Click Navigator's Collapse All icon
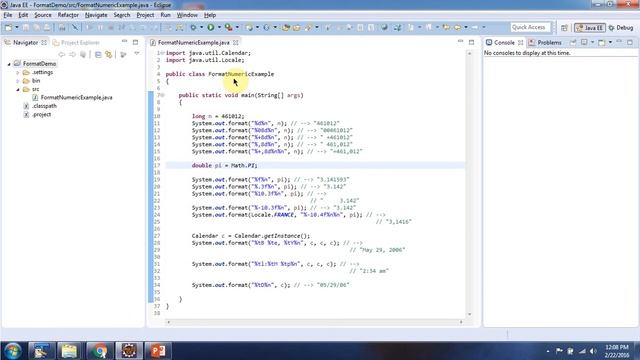The image size is (640, 360). coord(98,54)
